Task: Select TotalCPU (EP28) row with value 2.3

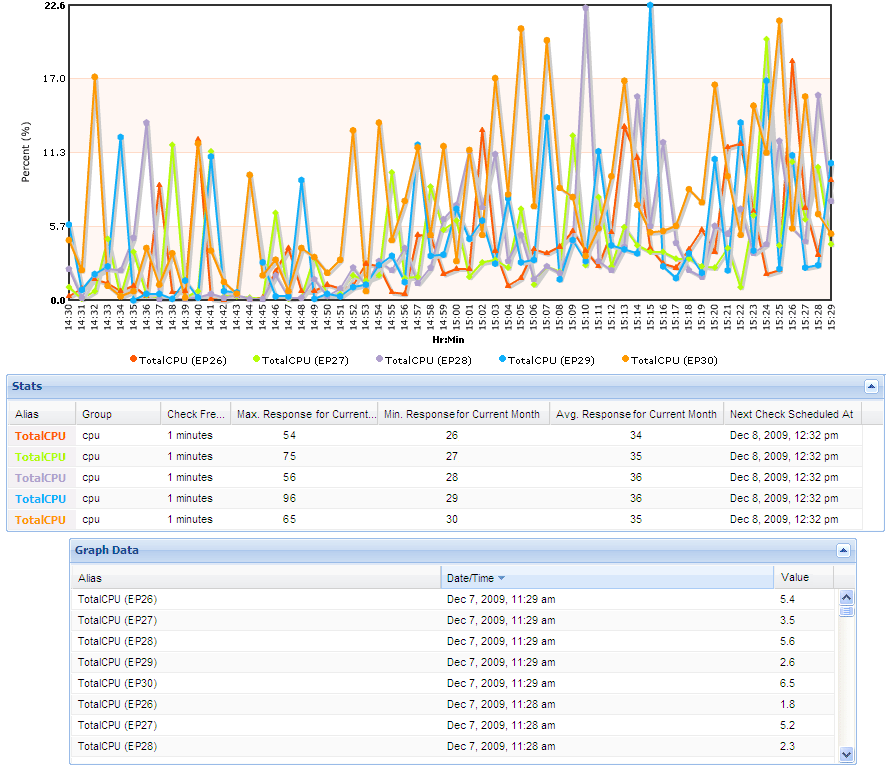Action: click(453, 746)
